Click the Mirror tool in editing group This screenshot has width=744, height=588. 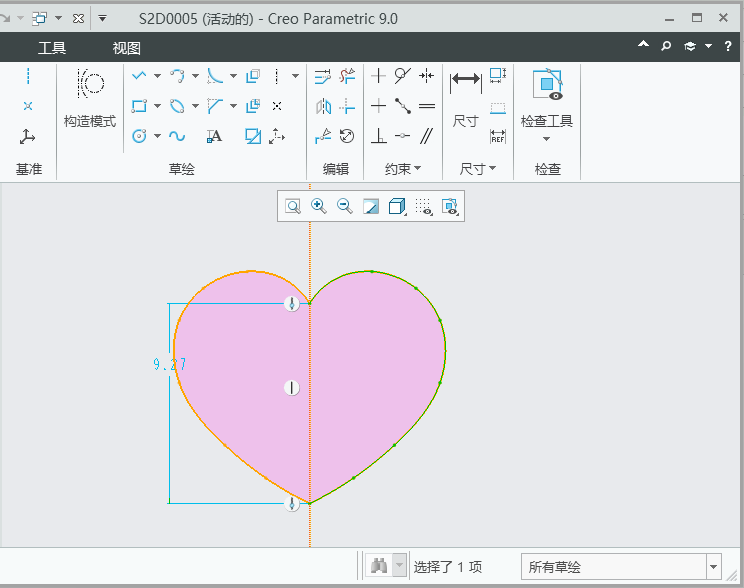pyautogui.click(x=322, y=106)
